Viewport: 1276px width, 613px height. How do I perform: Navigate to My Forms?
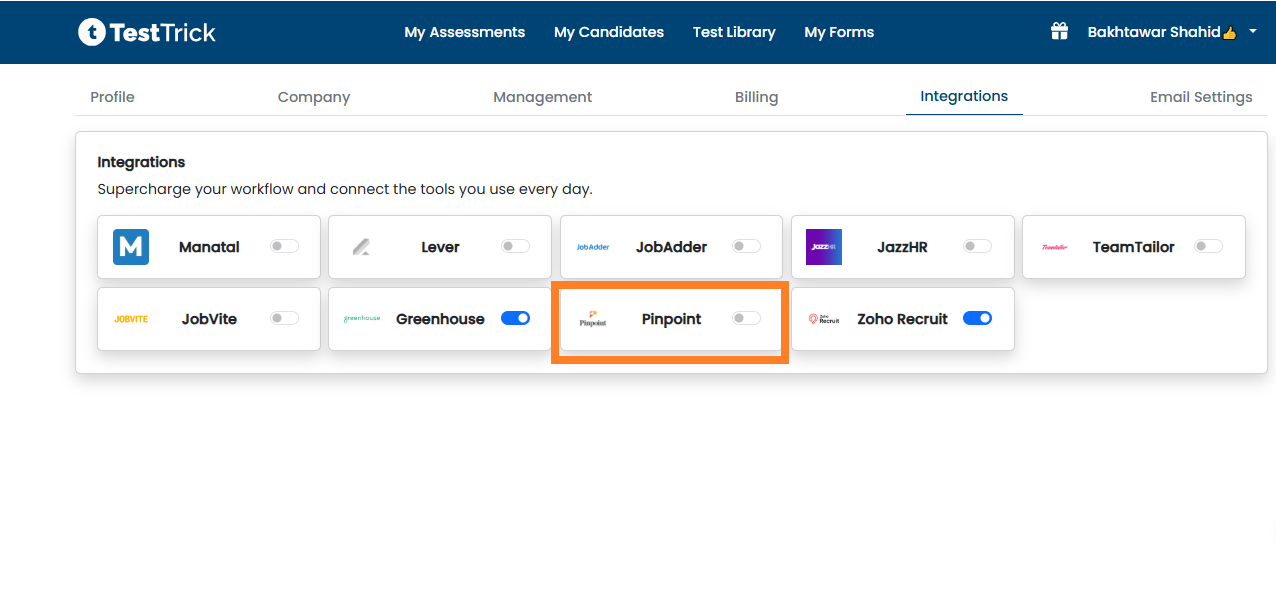click(839, 32)
